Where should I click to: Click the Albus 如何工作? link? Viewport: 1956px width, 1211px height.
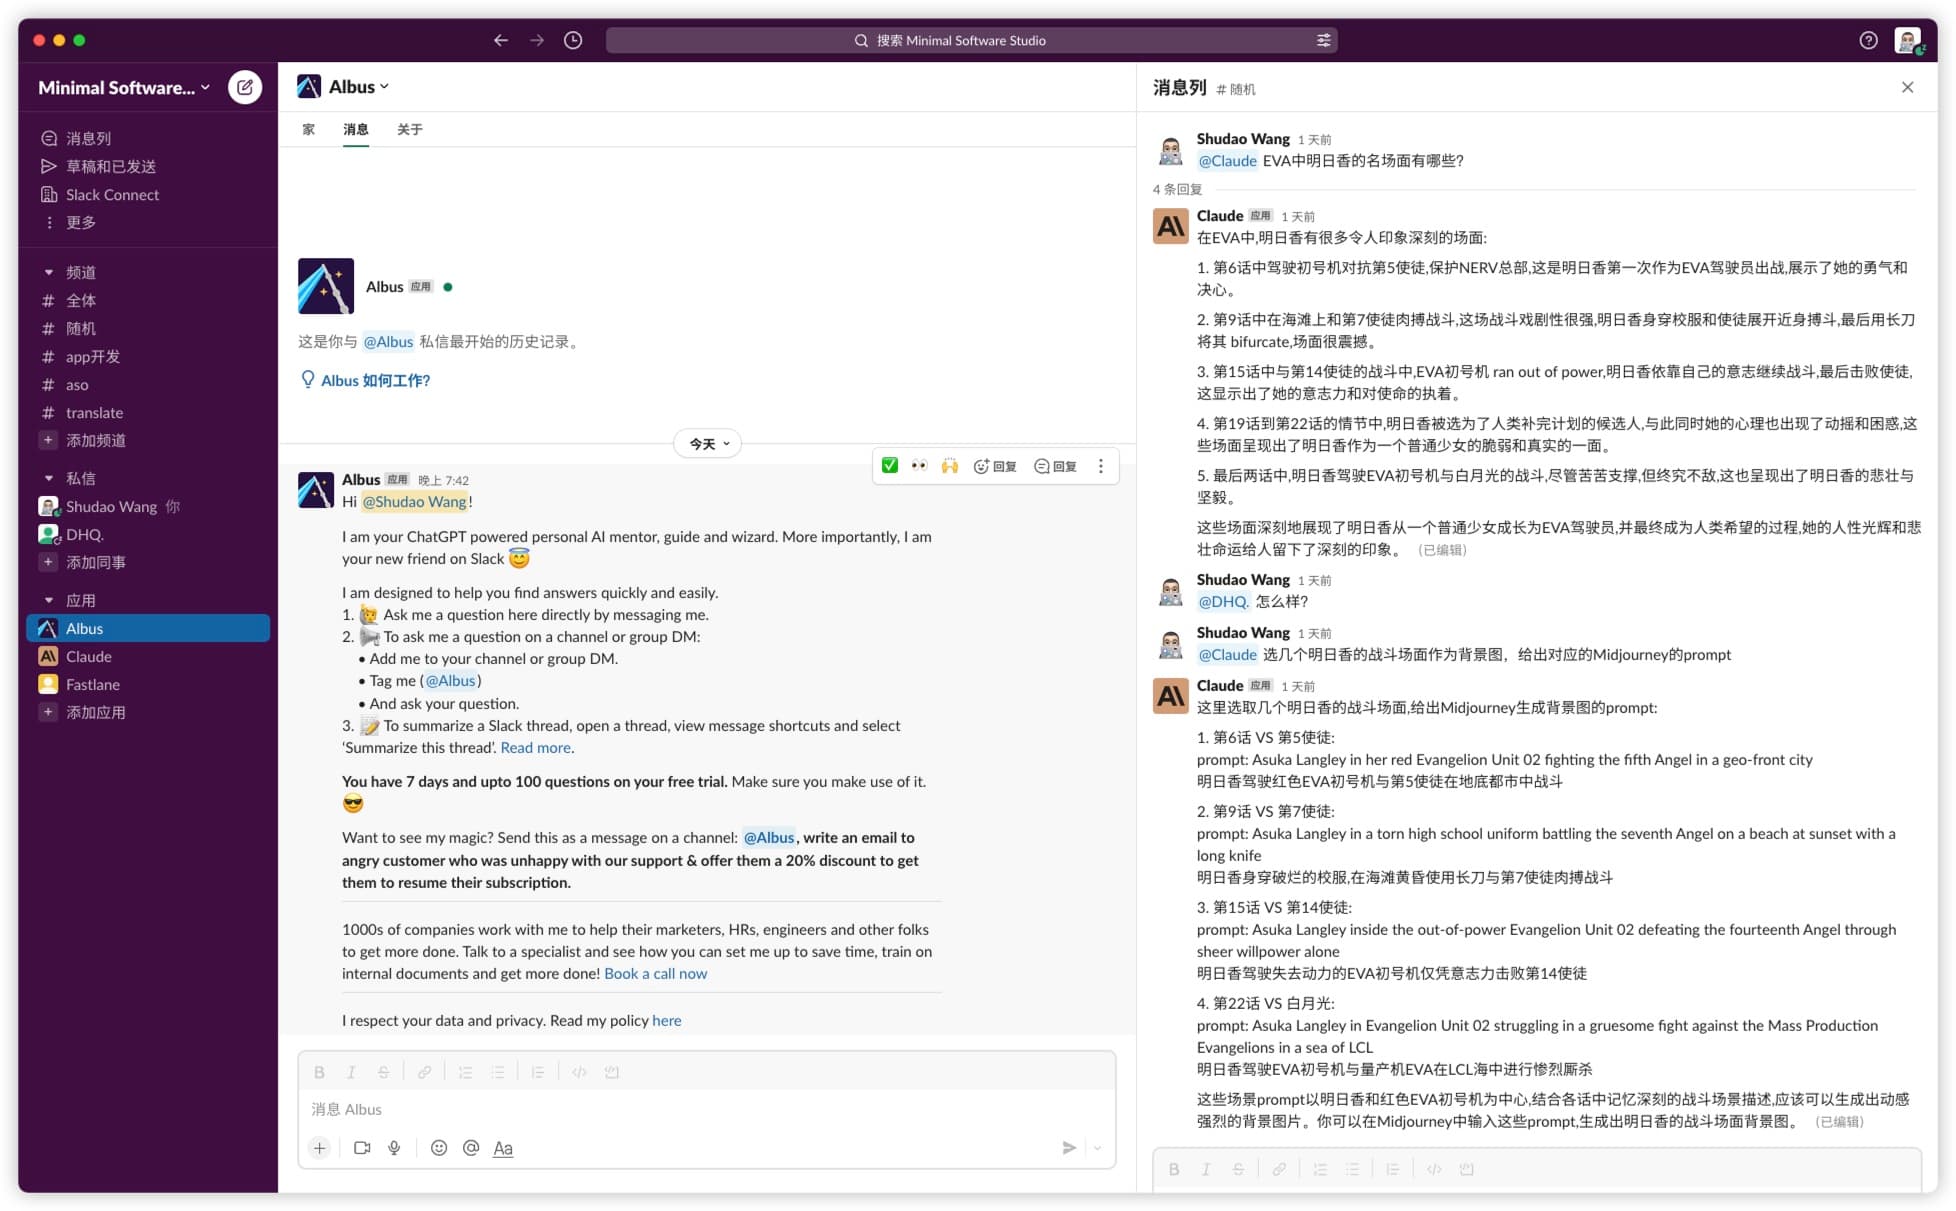coord(375,380)
